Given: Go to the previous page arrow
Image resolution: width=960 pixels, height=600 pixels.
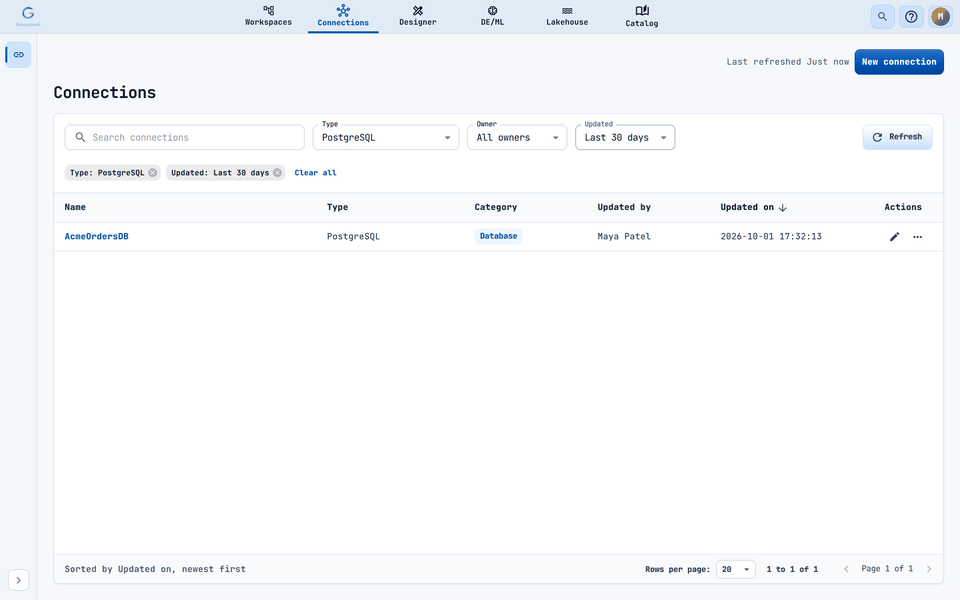Looking at the screenshot, I should pyautogui.click(x=846, y=569).
